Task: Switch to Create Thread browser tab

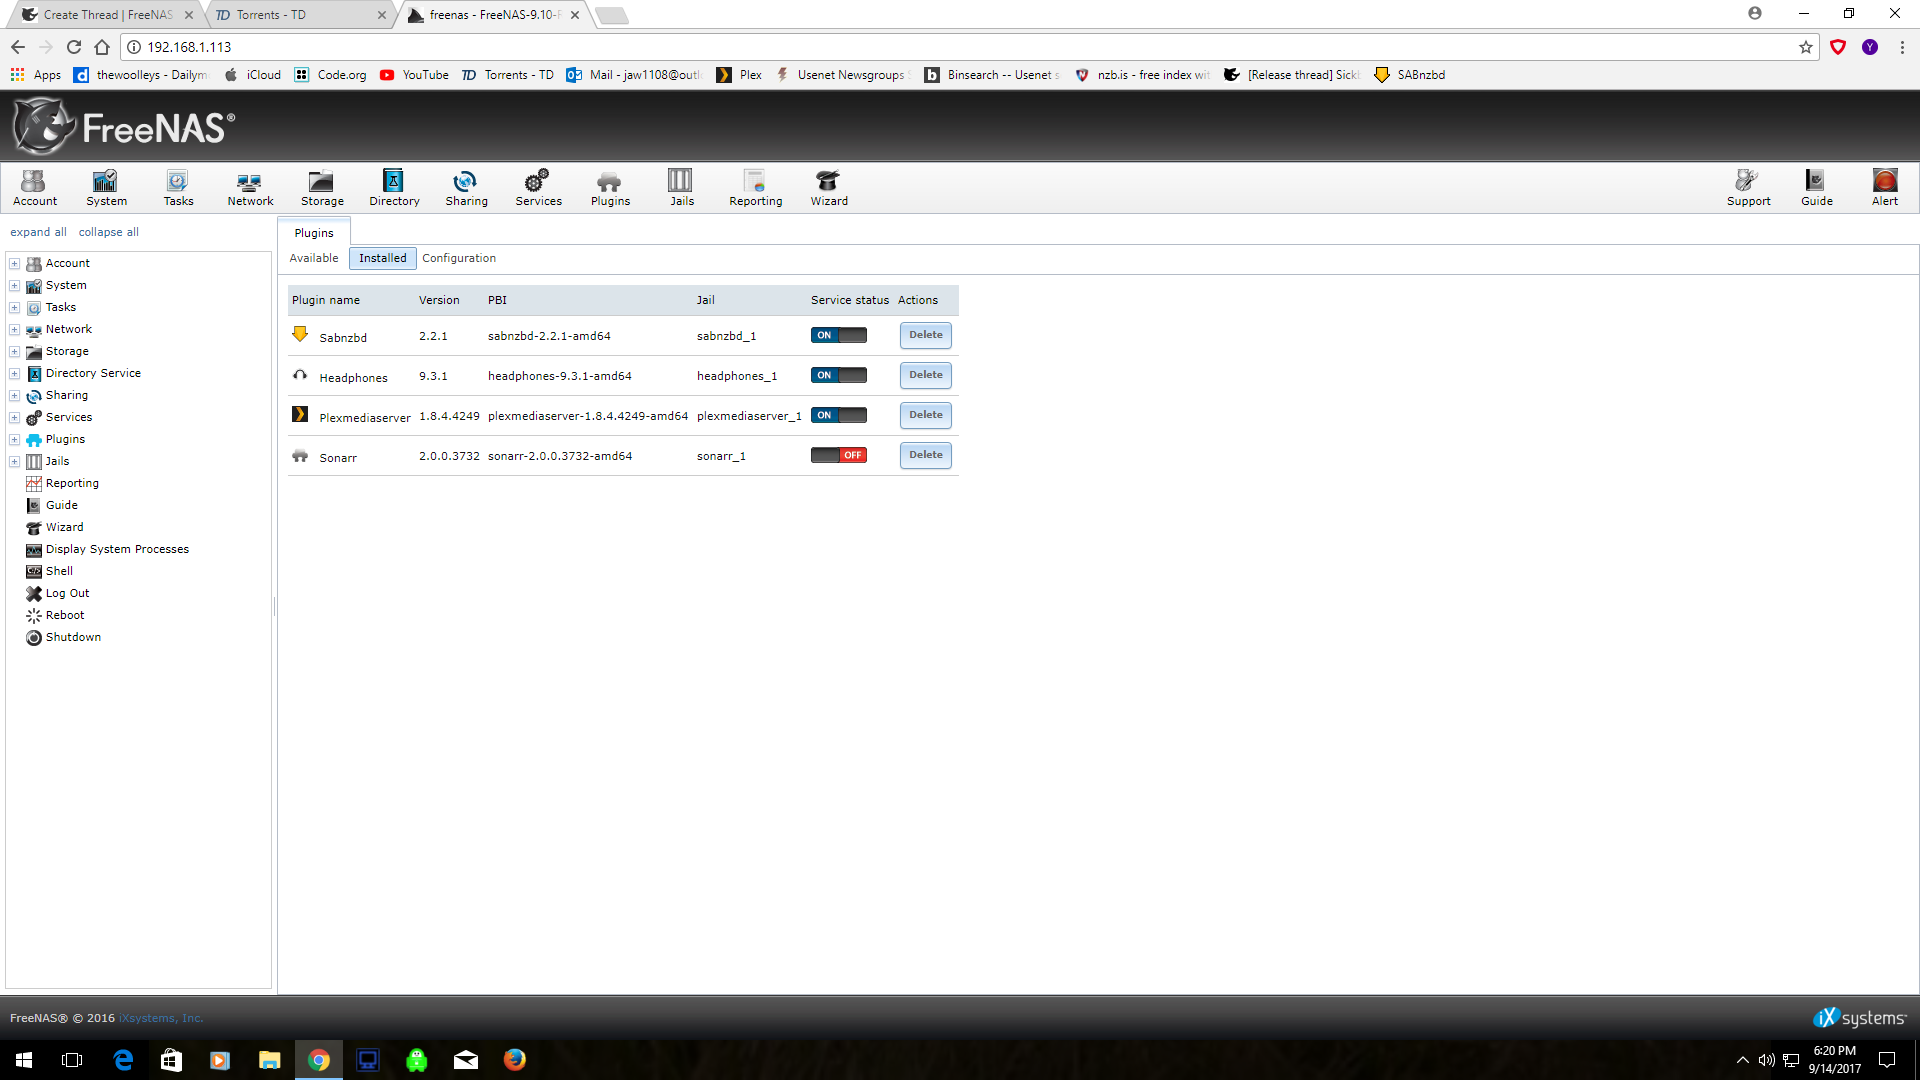Action: pyautogui.click(x=107, y=15)
